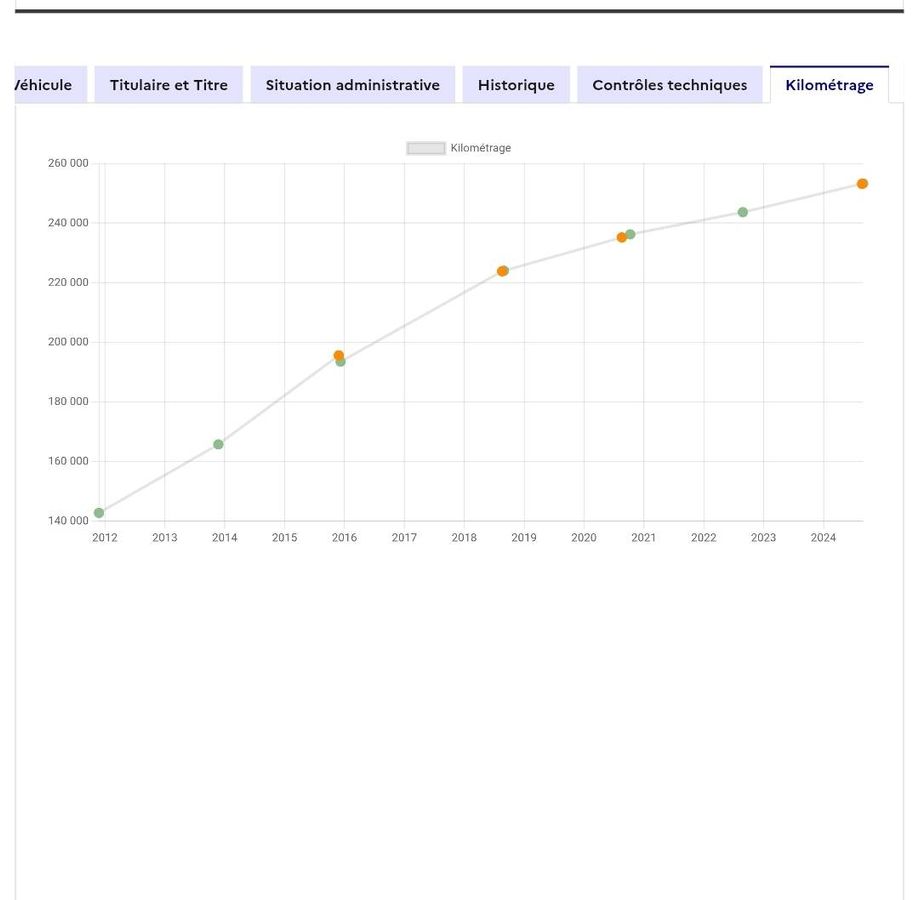Click the 2018 x-axis label
This screenshot has height=900, width=919.
464,538
